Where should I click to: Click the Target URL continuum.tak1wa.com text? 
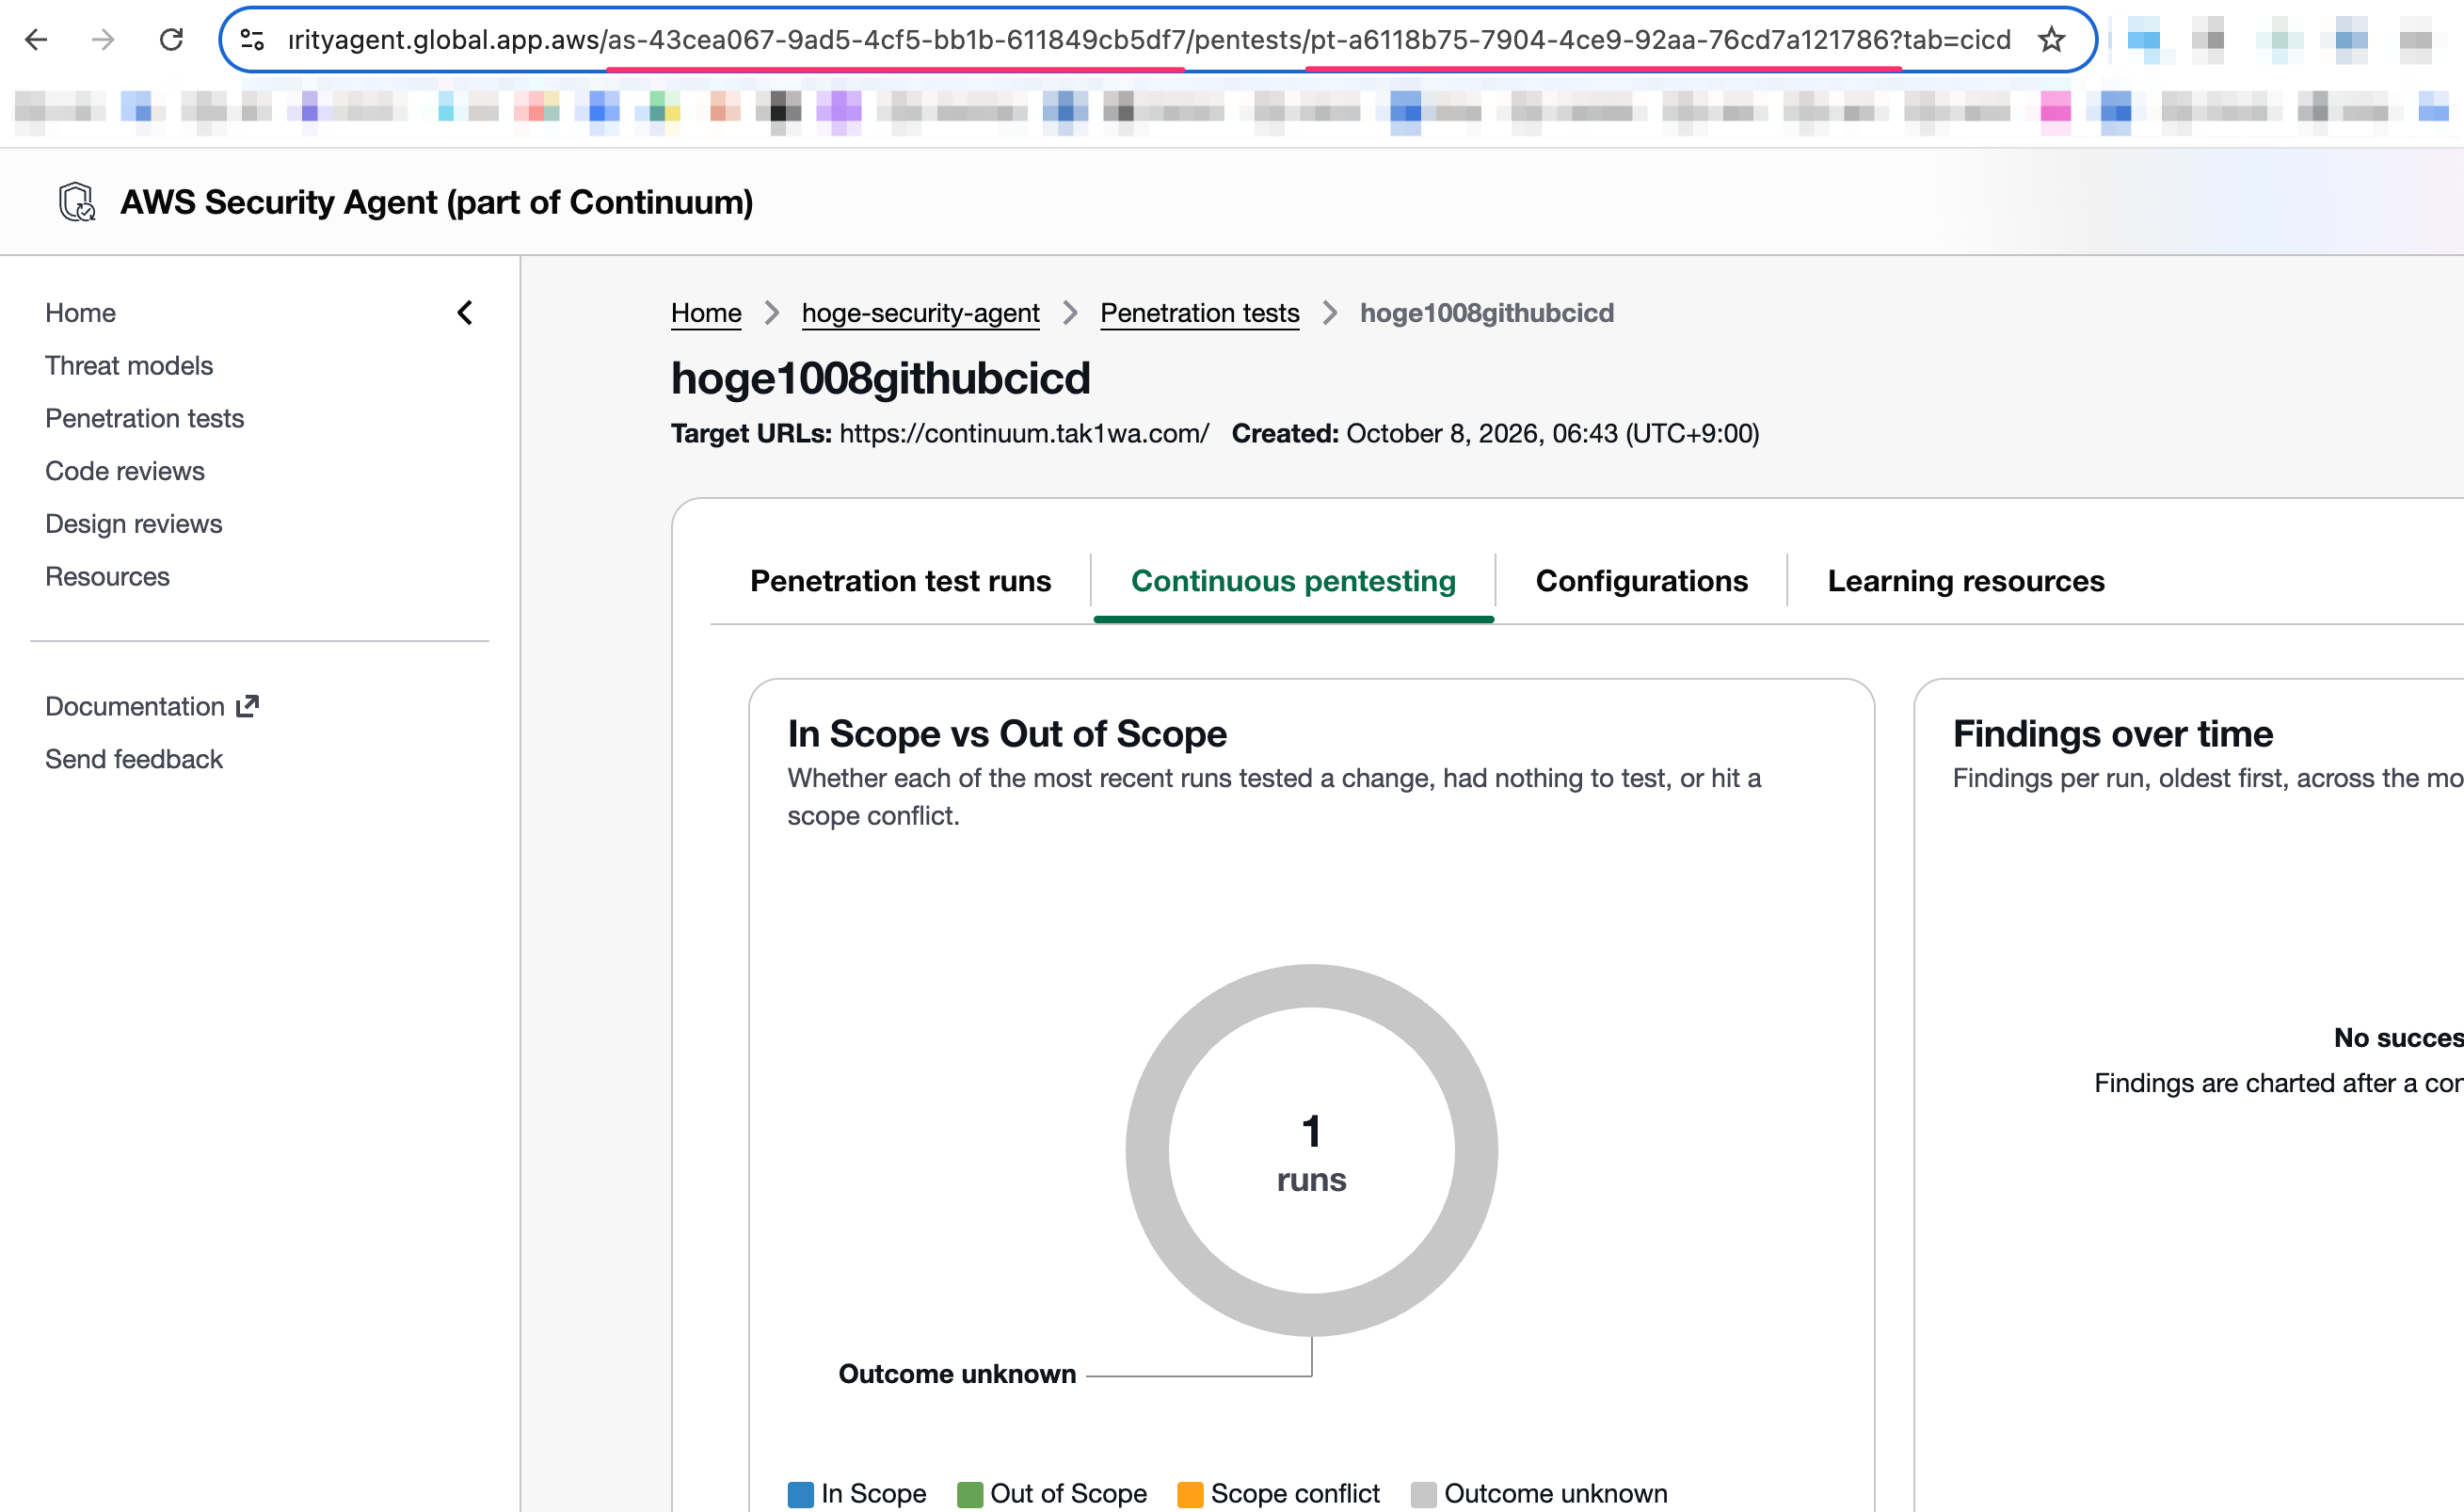[1024, 433]
